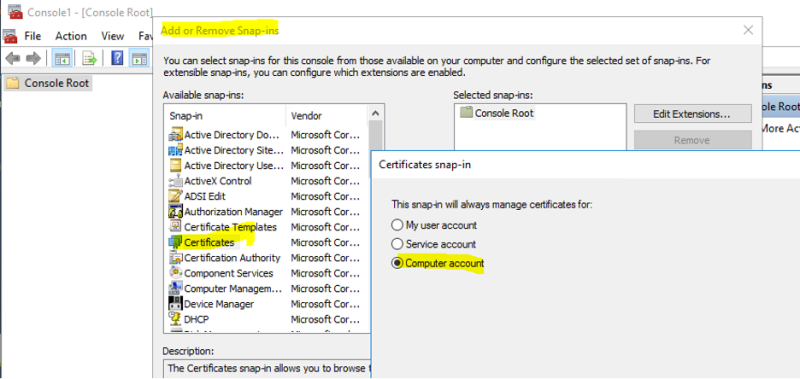Screen dimensions: 800x379
Task: Click the Console Root icon in Selected snap-ins
Action: coord(466,113)
